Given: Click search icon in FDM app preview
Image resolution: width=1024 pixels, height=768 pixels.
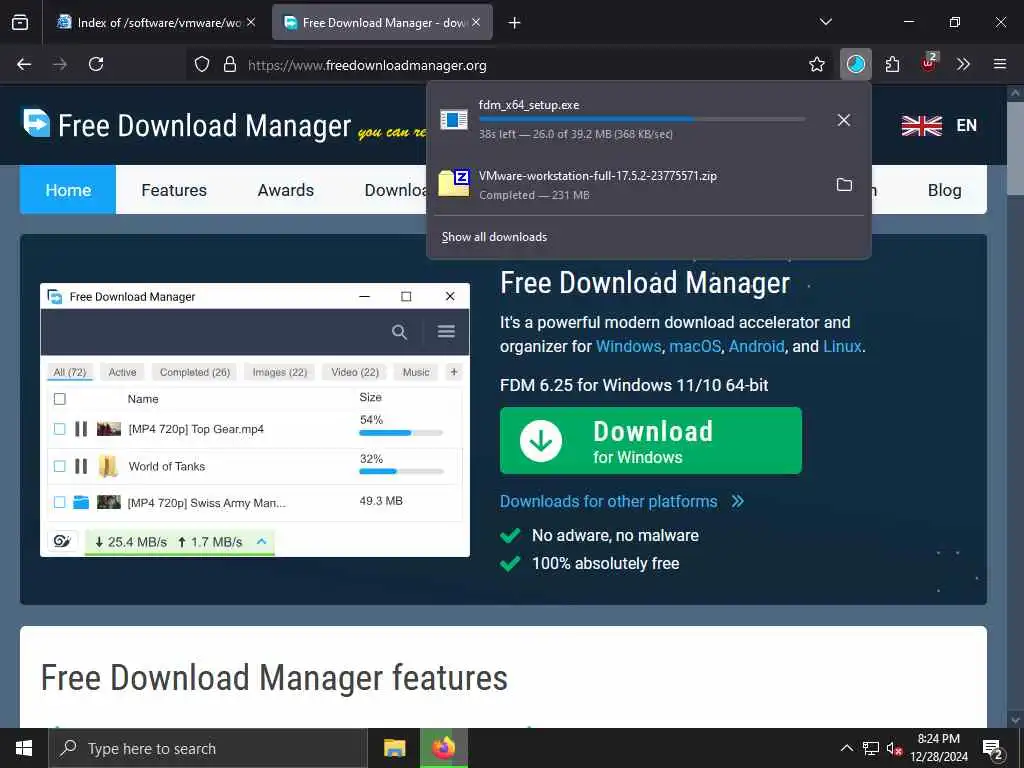Looking at the screenshot, I should coord(400,332).
